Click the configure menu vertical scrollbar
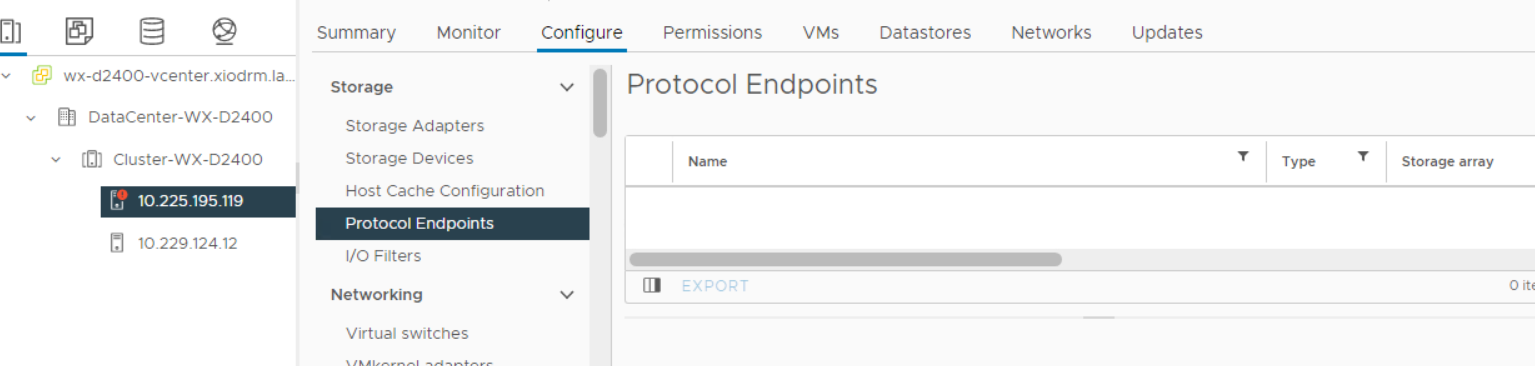 tap(600, 102)
